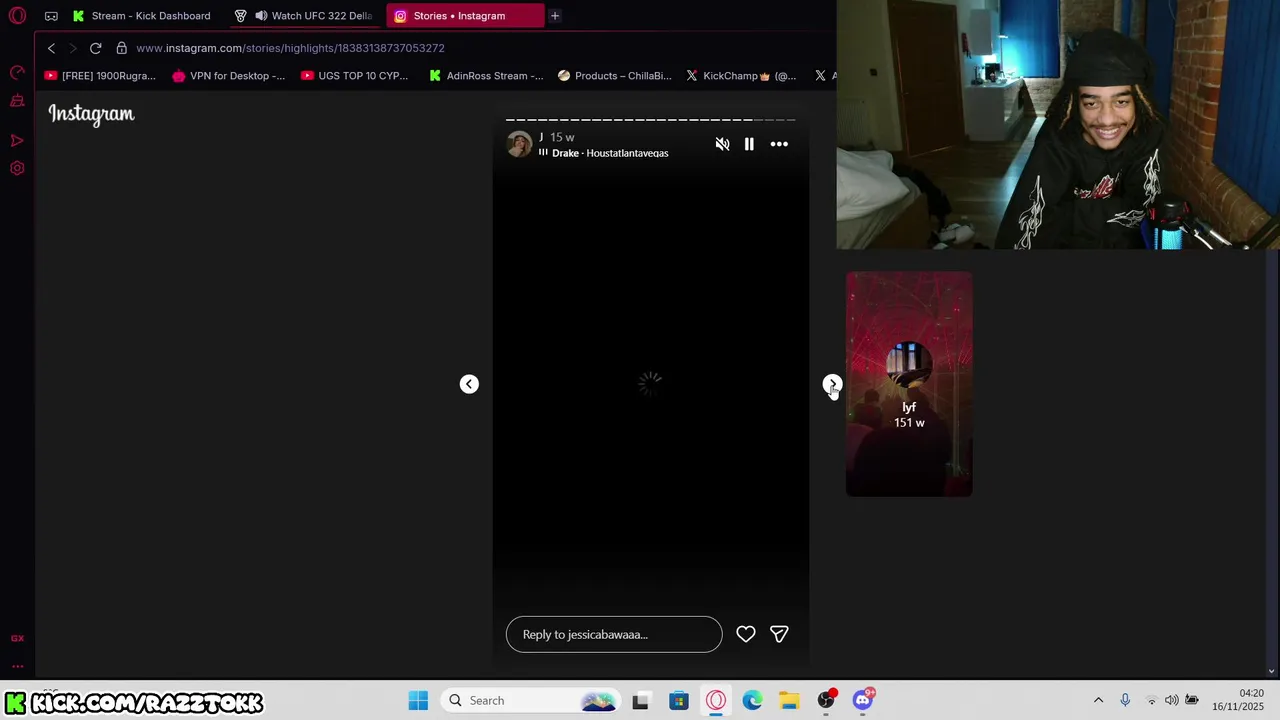Click the taskbar Search box
Screen dimensions: 1280x720
(532, 700)
